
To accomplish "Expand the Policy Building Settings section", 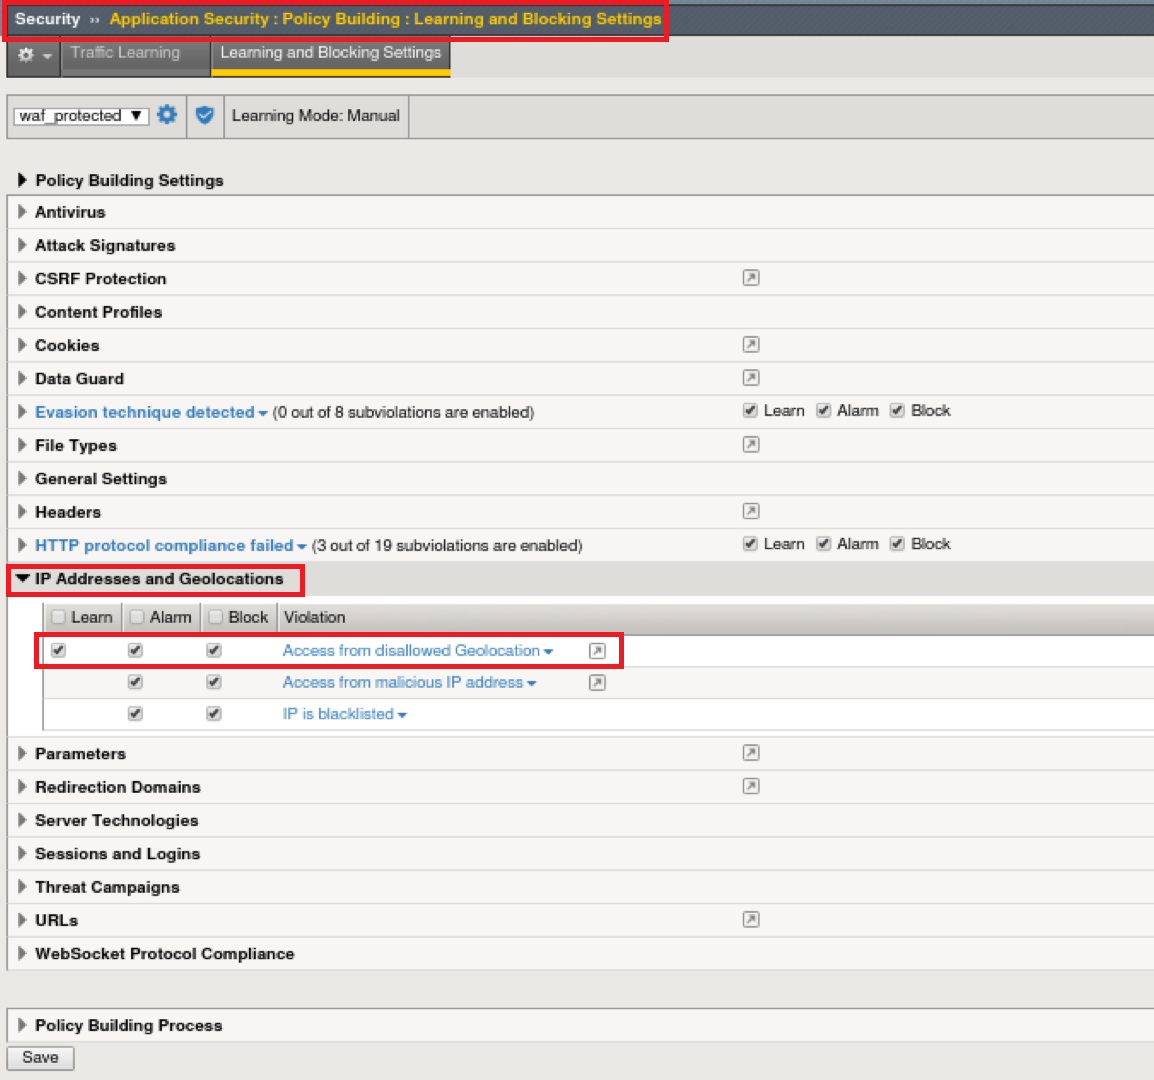I will pyautogui.click(x=22, y=180).
